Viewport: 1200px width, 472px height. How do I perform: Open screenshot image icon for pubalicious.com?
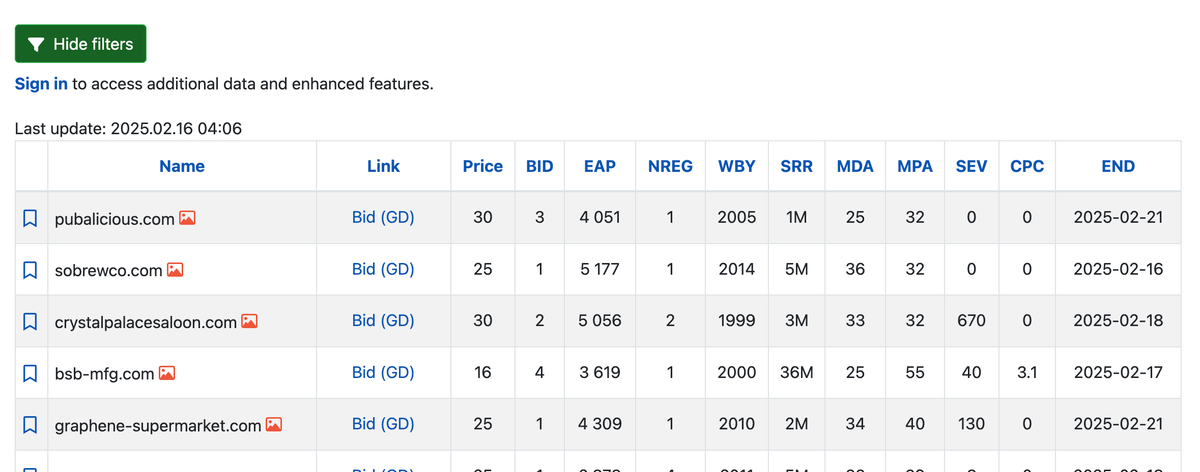(187, 218)
